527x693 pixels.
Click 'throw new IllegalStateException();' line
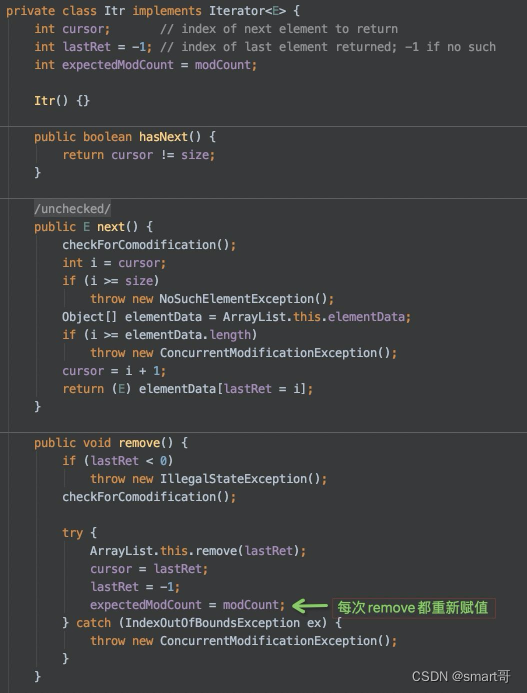209,480
